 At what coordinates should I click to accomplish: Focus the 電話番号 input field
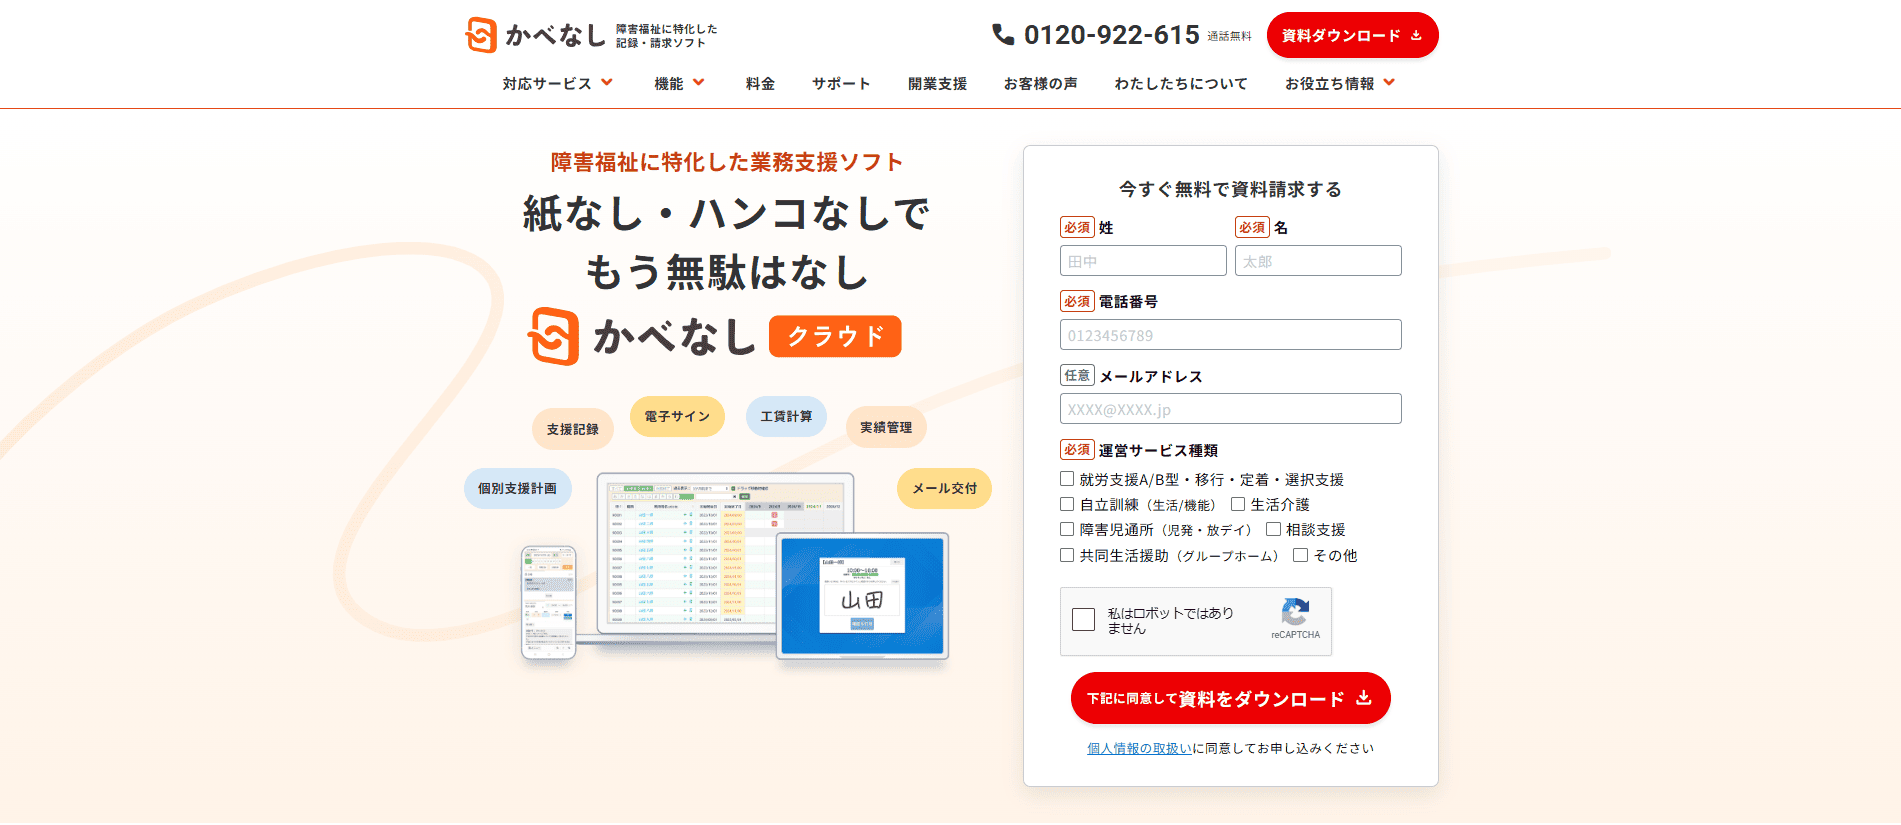pos(1230,335)
